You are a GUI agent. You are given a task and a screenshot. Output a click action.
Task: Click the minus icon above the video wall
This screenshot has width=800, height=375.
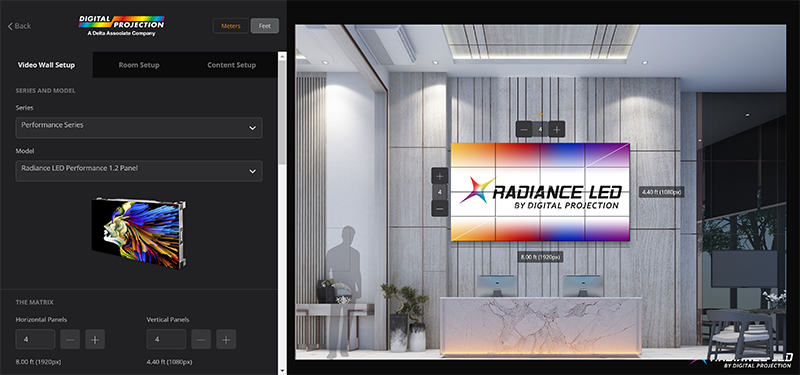pos(524,129)
